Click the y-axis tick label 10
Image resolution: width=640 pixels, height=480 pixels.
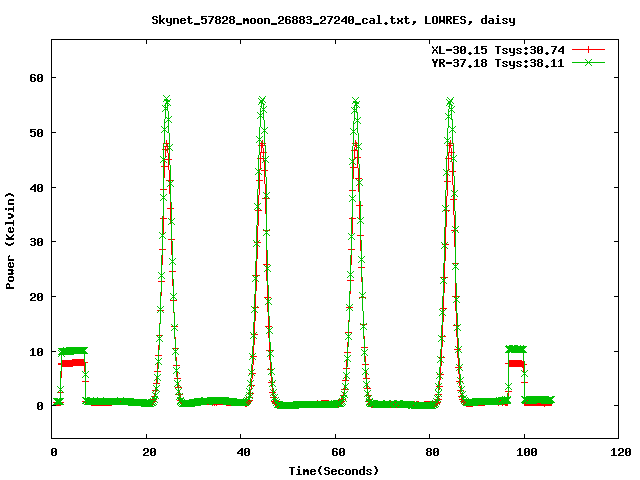(x=38, y=352)
